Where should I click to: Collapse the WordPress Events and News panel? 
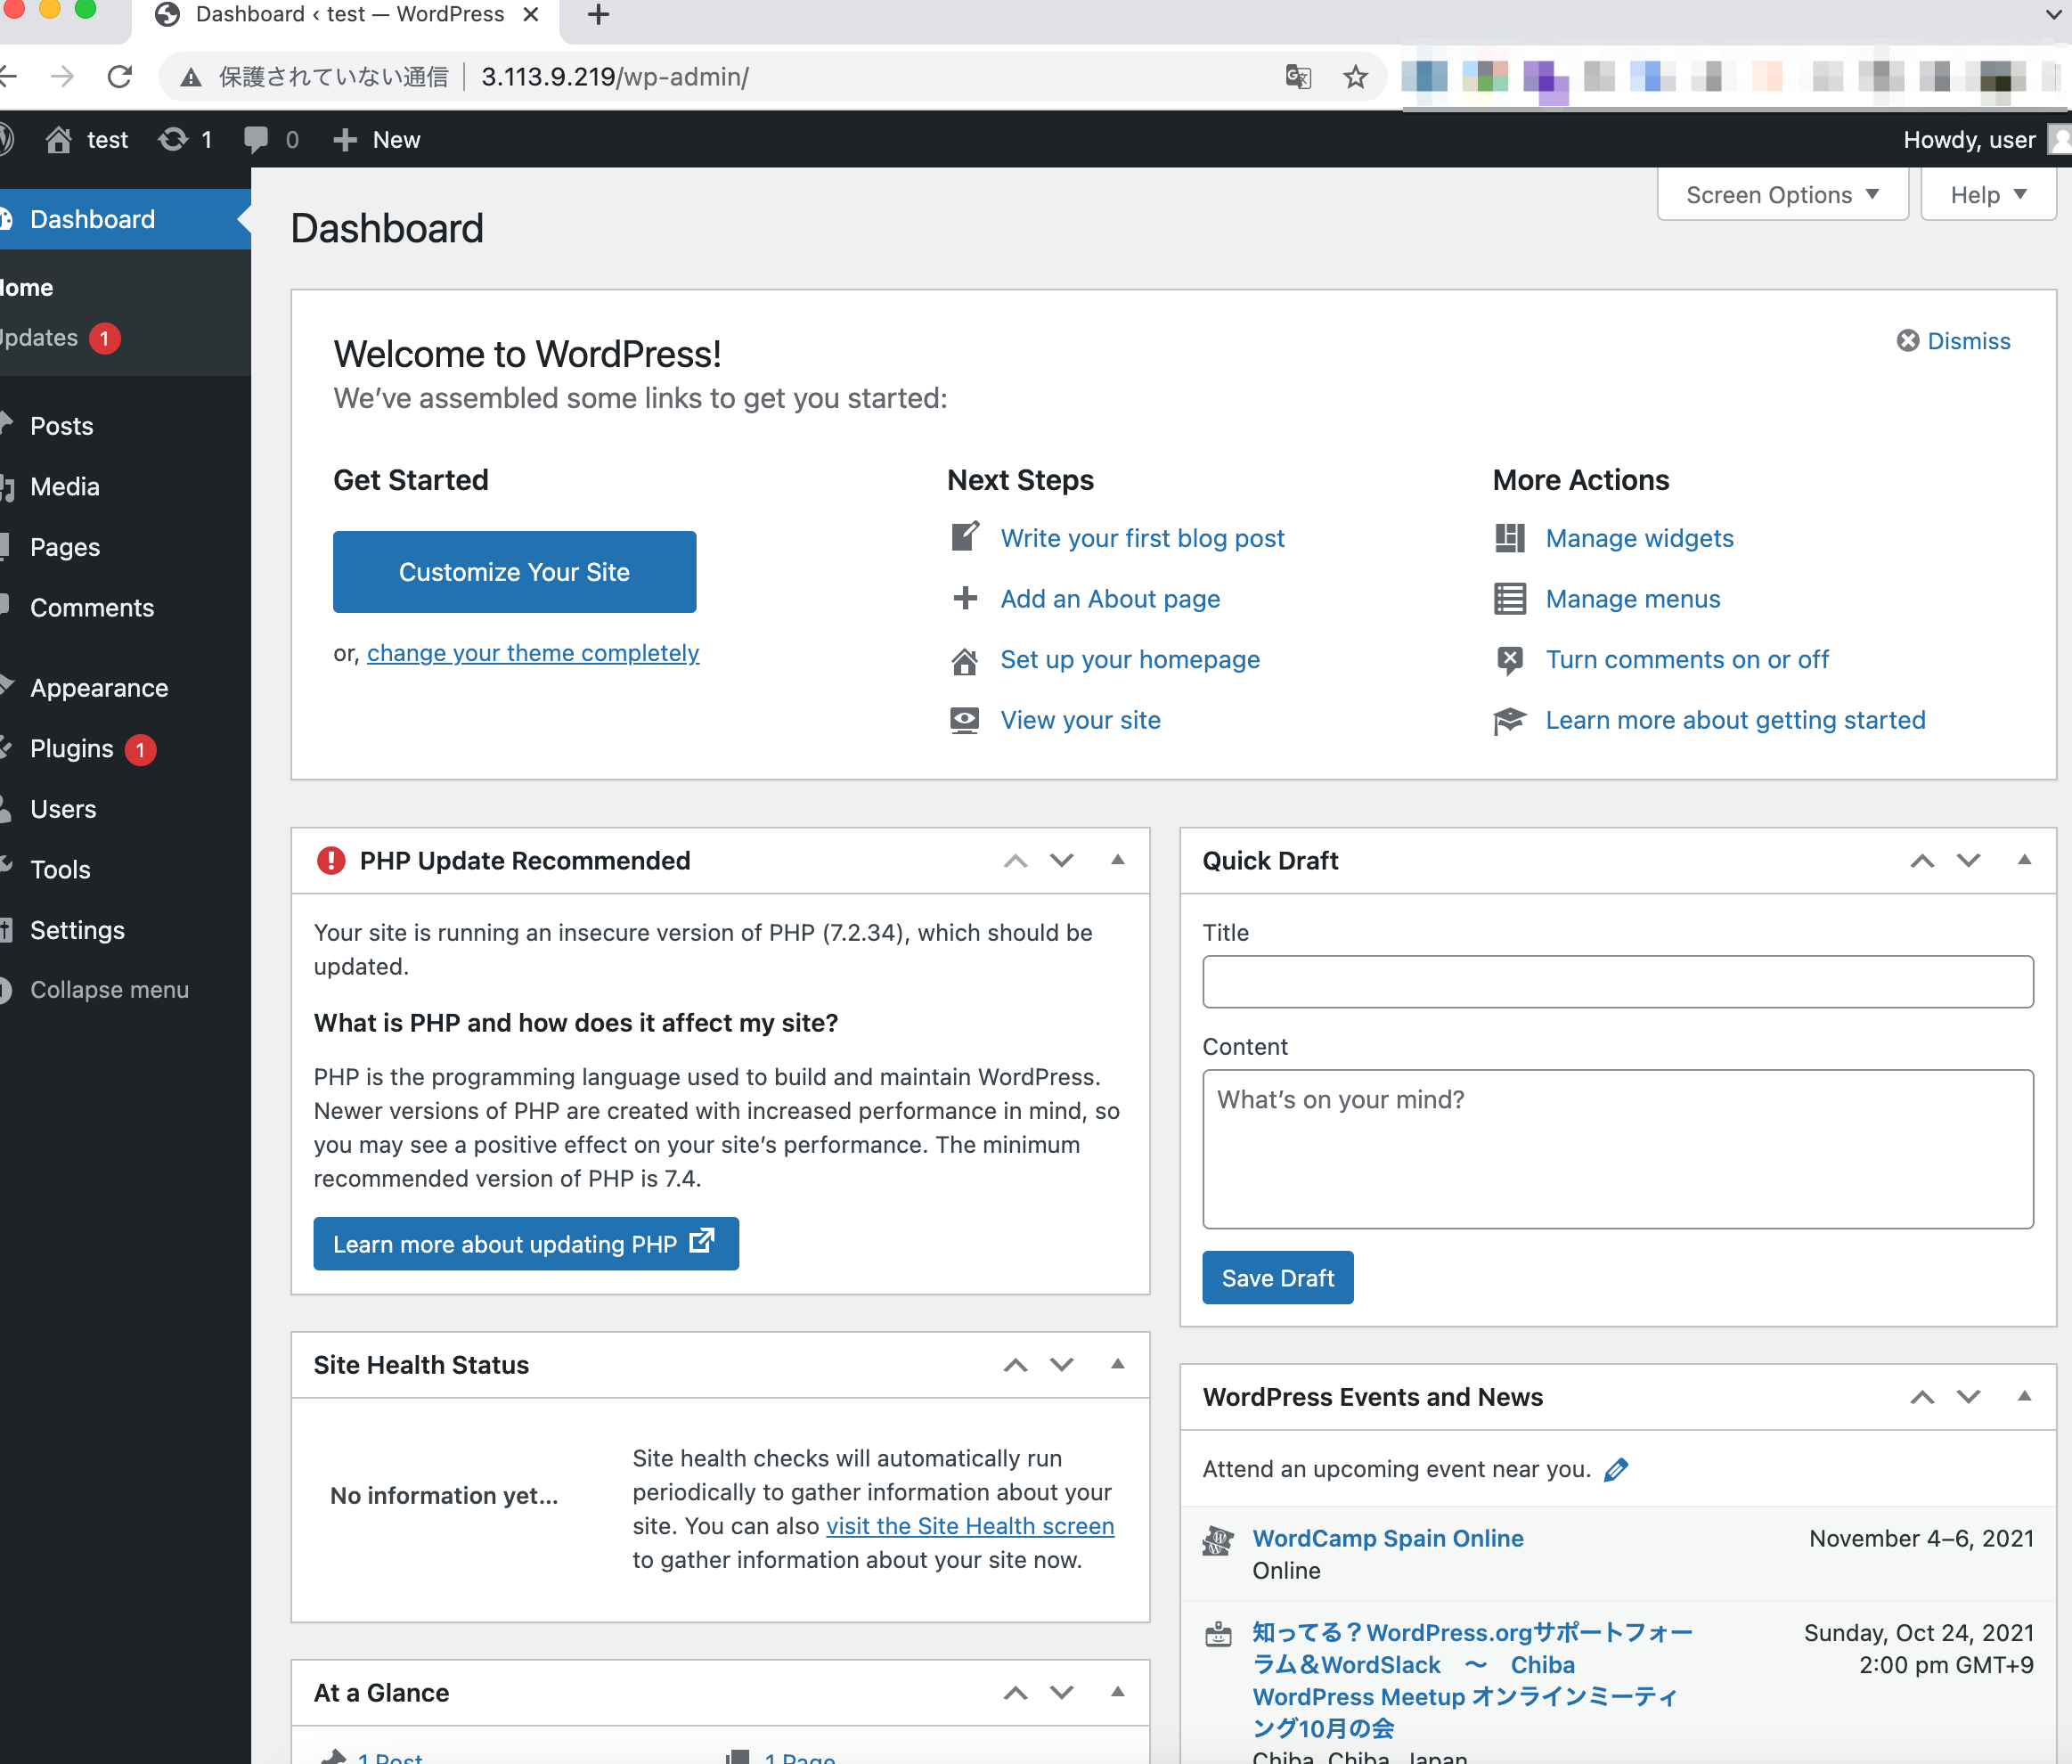2024,1396
